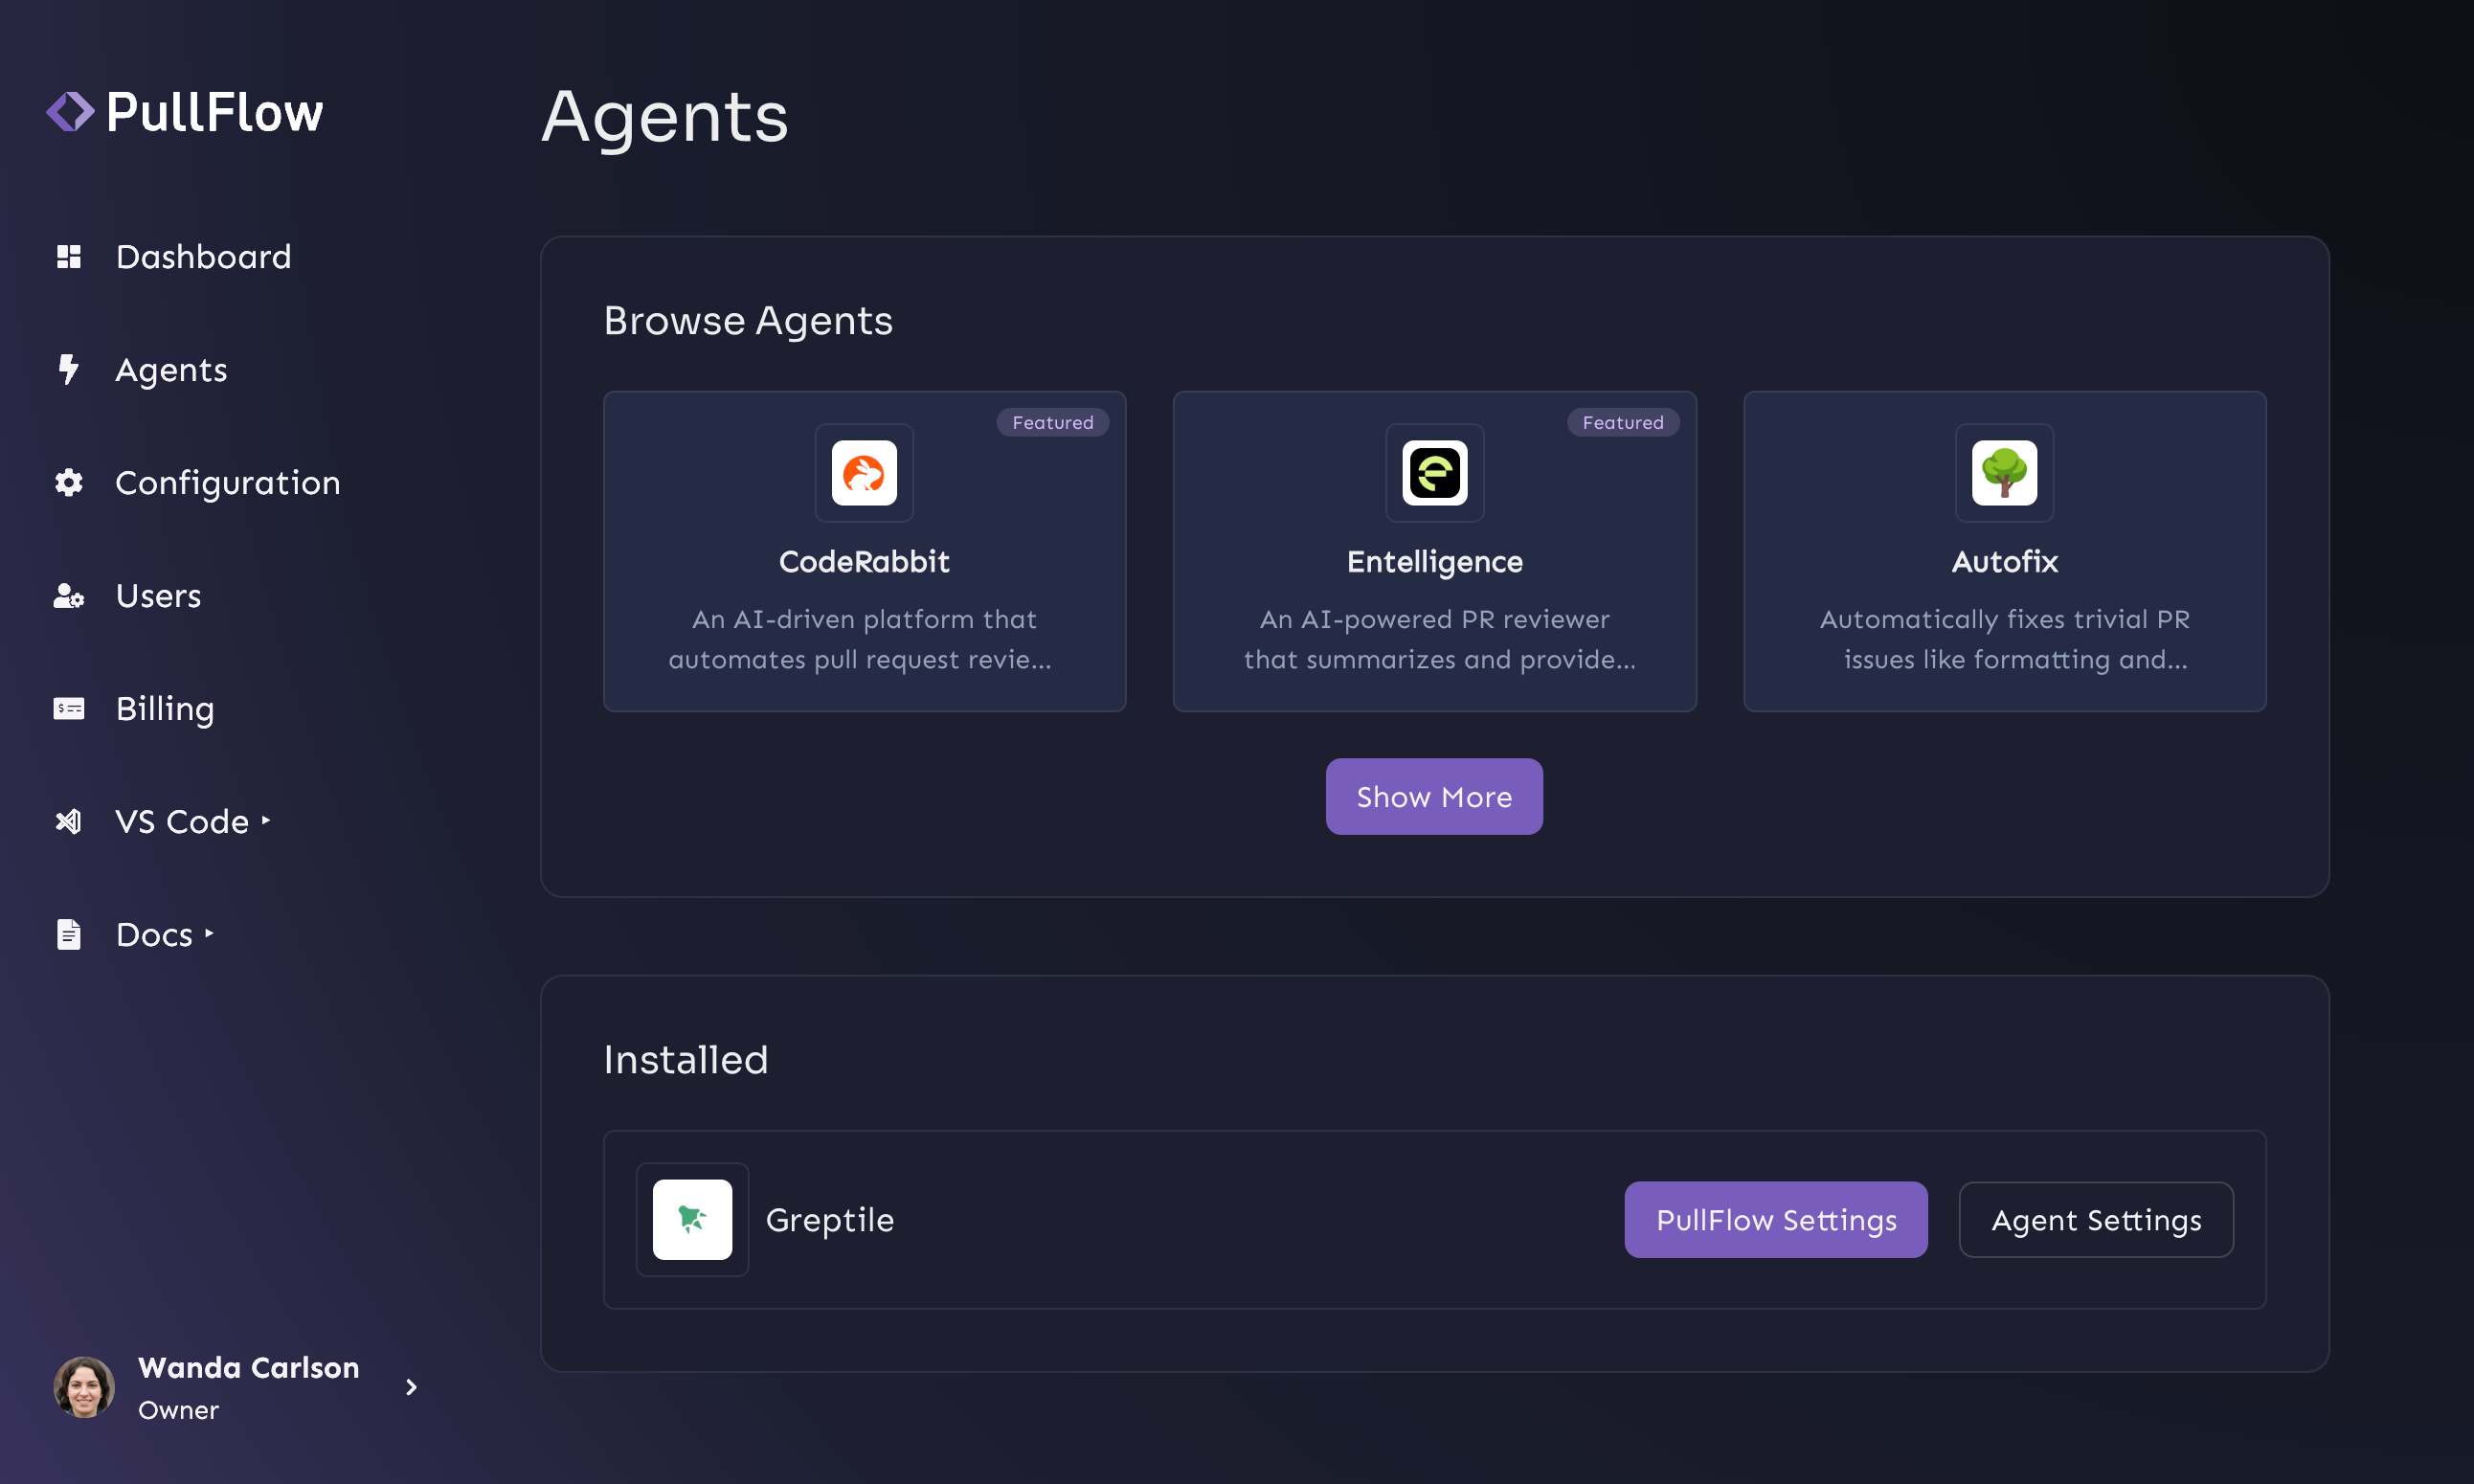
Task: Click the Agents lightning bolt icon
Action: (68, 370)
